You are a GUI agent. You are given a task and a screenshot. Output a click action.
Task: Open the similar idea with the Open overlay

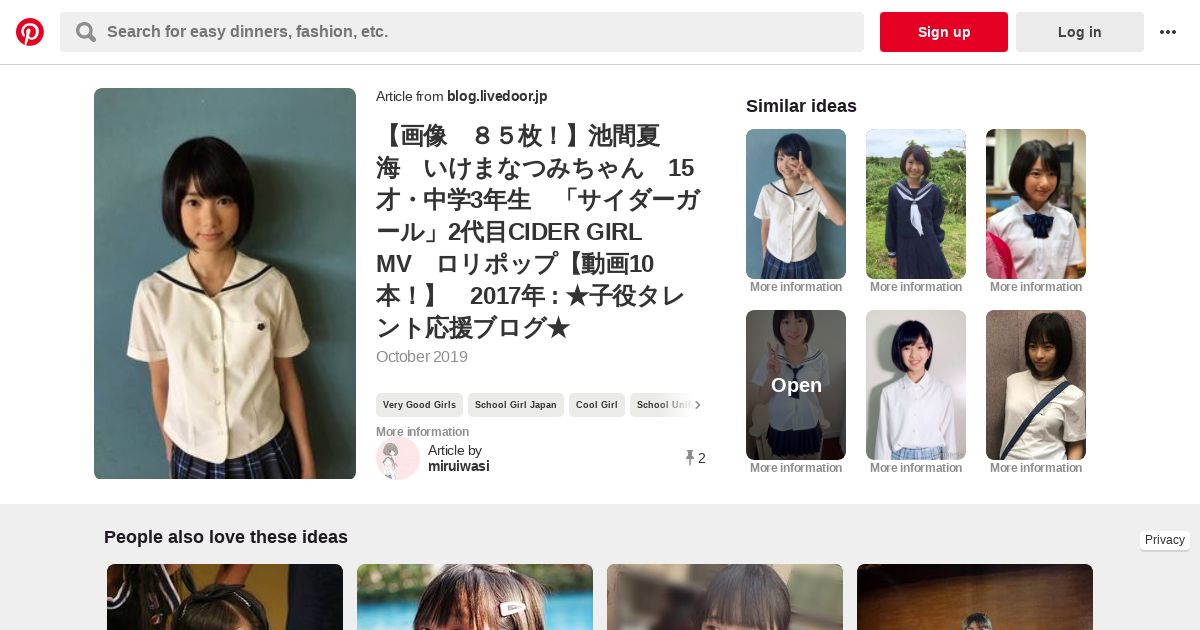796,385
